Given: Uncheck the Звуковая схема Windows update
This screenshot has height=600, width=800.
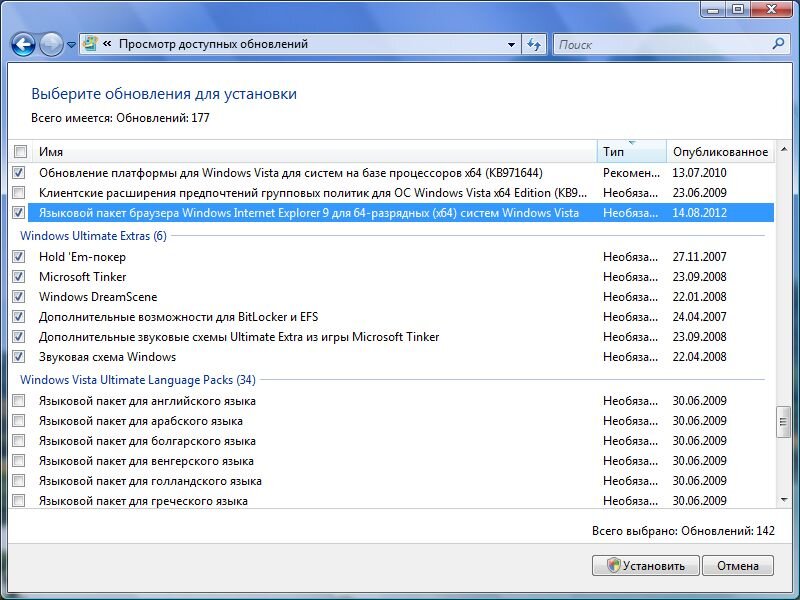Looking at the screenshot, I should click(20, 356).
